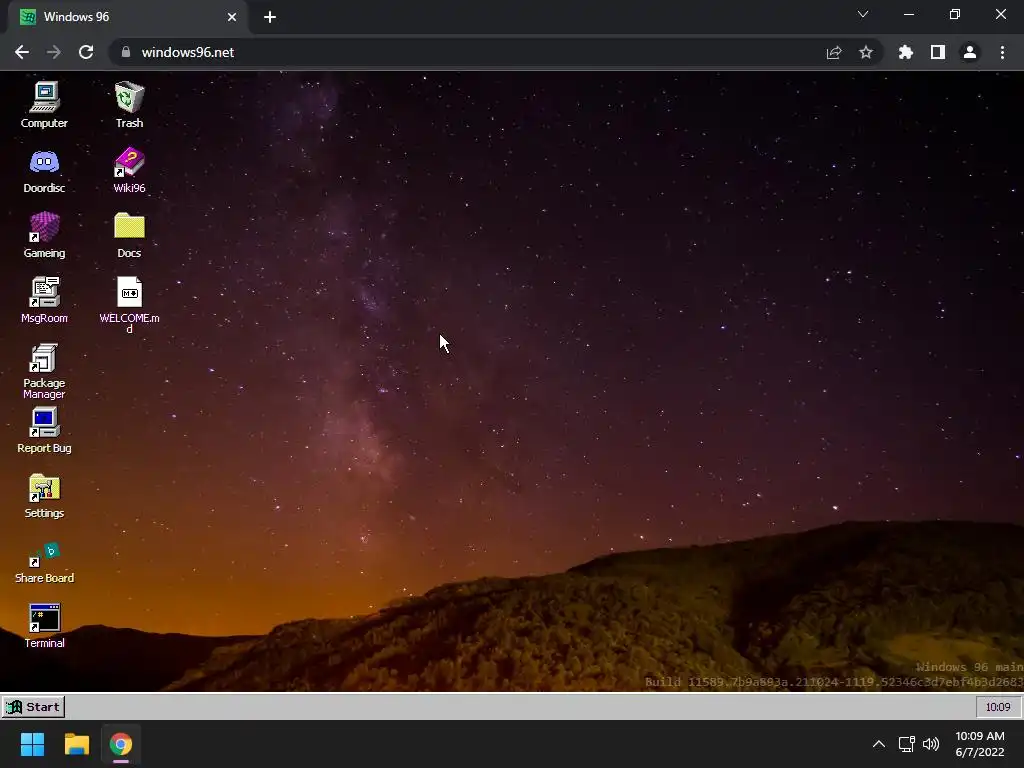Viewport: 1024px width, 768px height.
Task: Click the Chrome taskbar icon
Action: point(121,744)
